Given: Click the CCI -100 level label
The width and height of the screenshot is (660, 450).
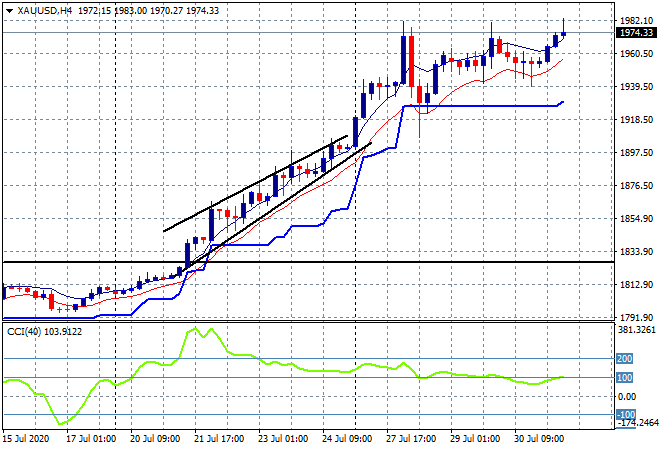Looking at the screenshot, I should [x=625, y=415].
